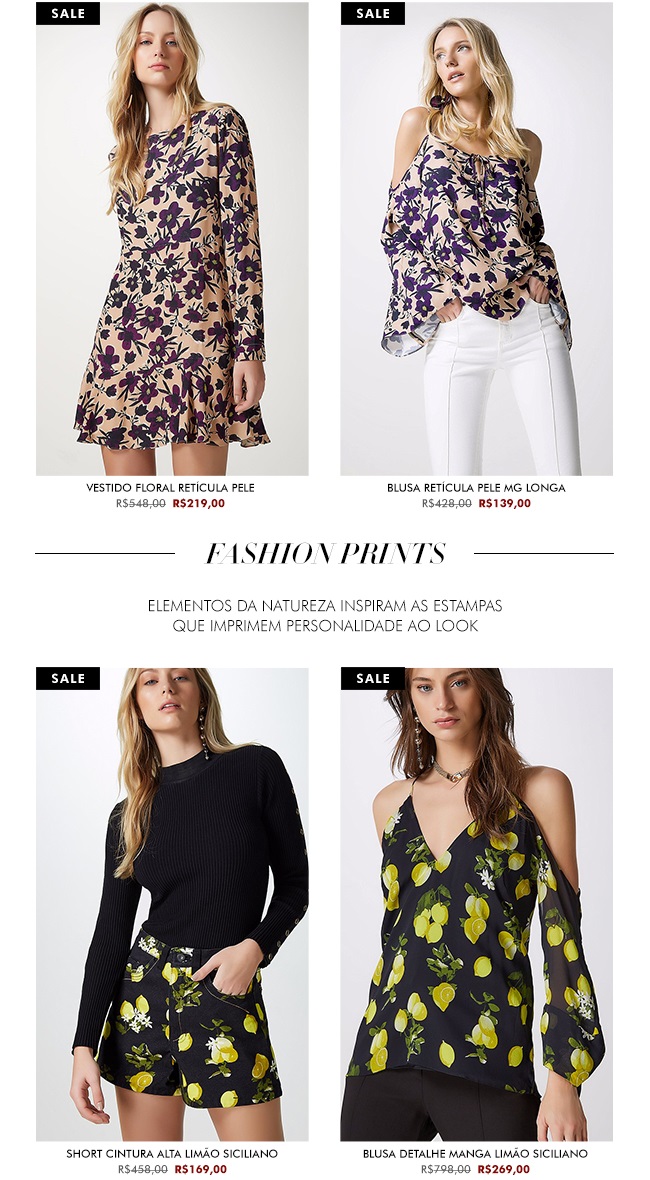This screenshot has width=650, height=1180.
Task: Click the crossed-out R$798,00 original price
Action: 445,1169
